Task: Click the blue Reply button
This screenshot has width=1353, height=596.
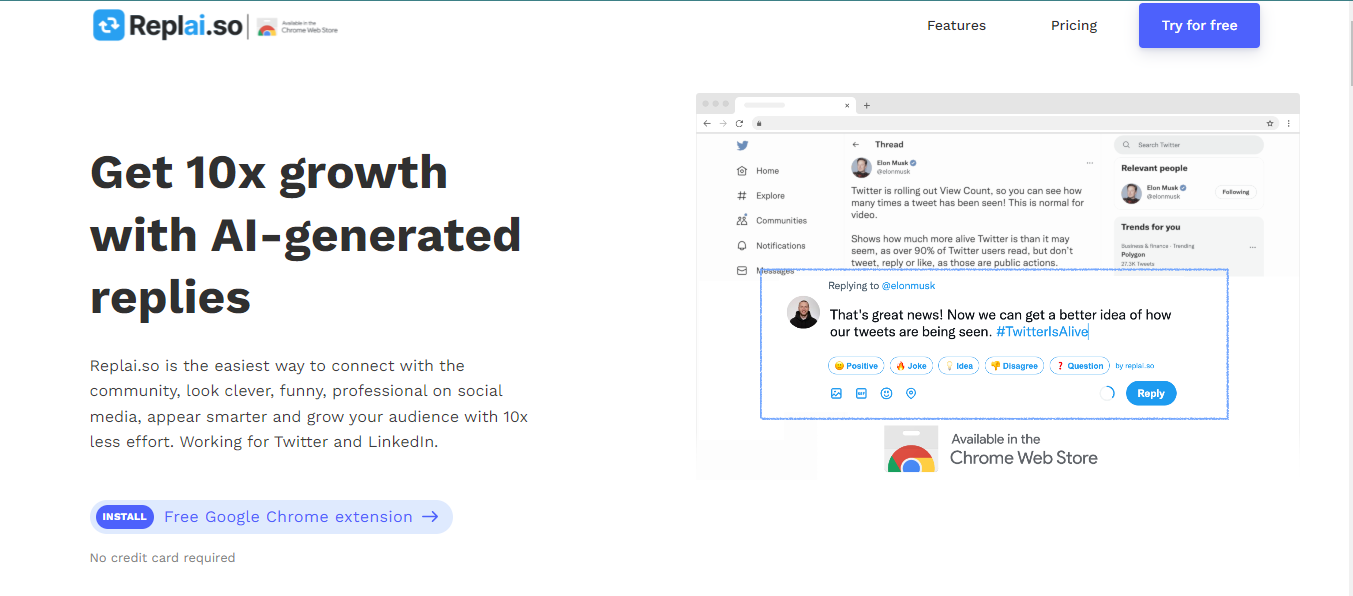Action: [x=1151, y=394]
